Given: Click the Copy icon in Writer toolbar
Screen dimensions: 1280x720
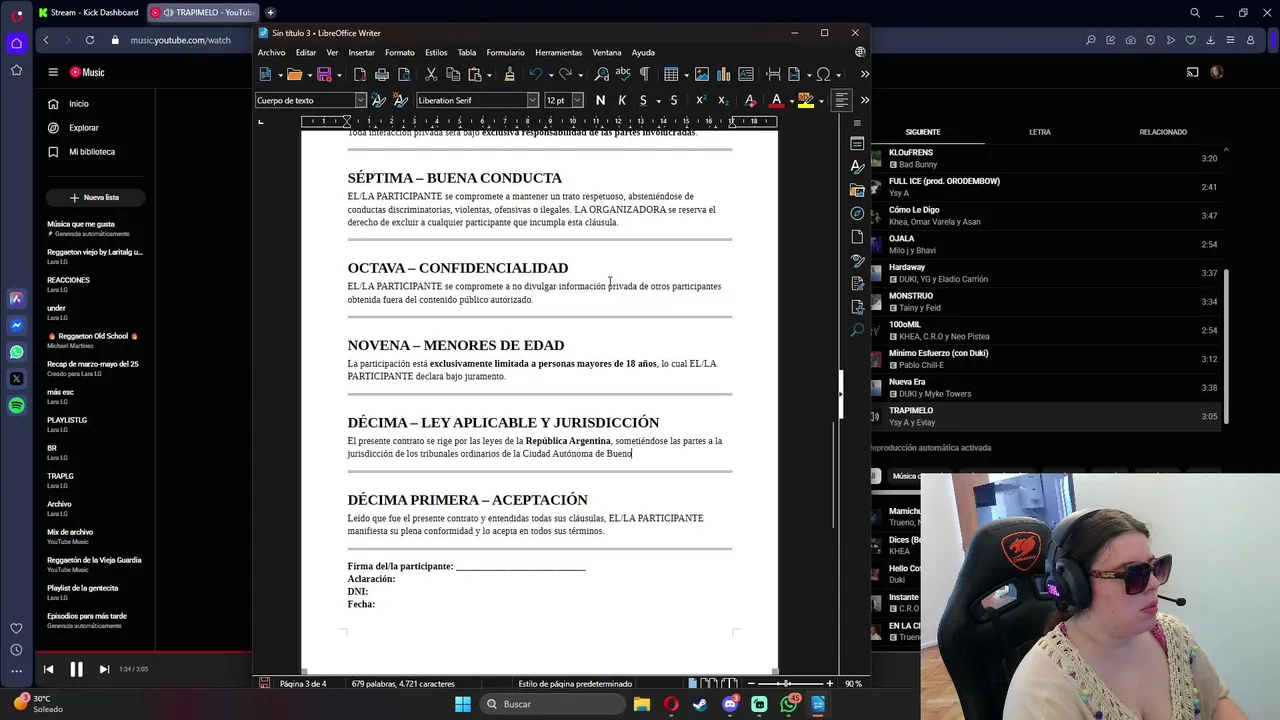Looking at the screenshot, I should pyautogui.click(x=453, y=74).
